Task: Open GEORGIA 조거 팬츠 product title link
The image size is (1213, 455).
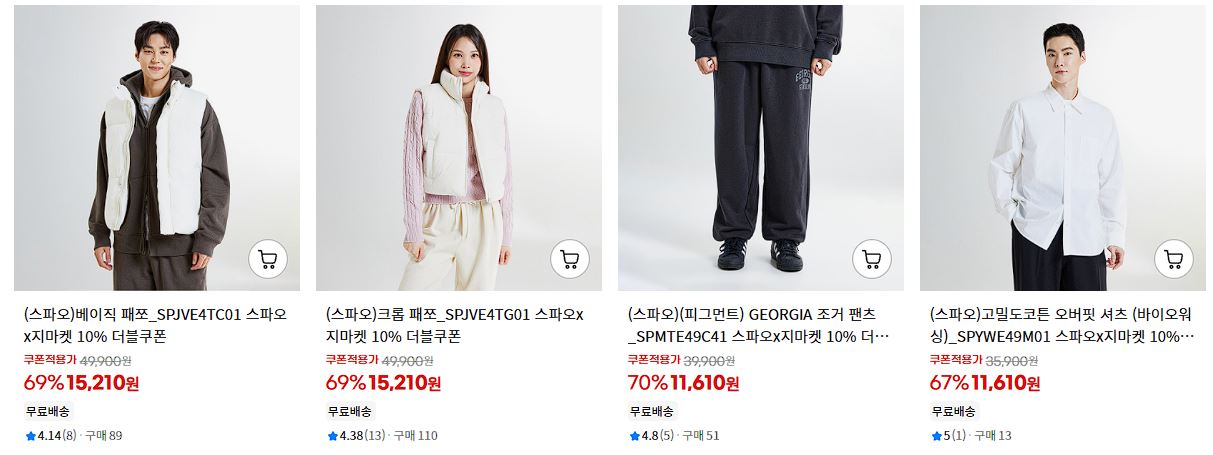Action: (x=759, y=325)
